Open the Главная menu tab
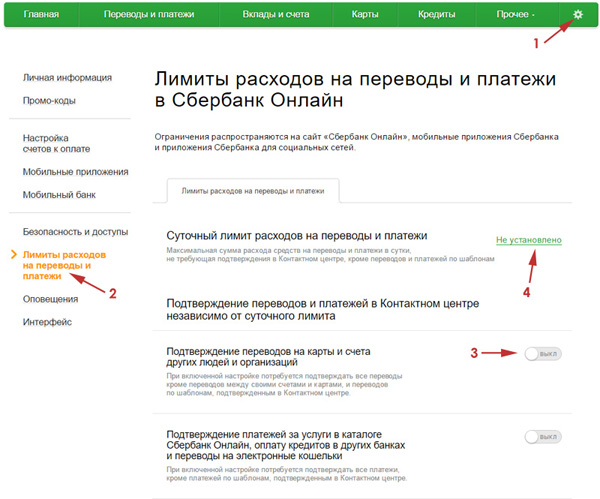600x499 pixels. [x=41, y=15]
